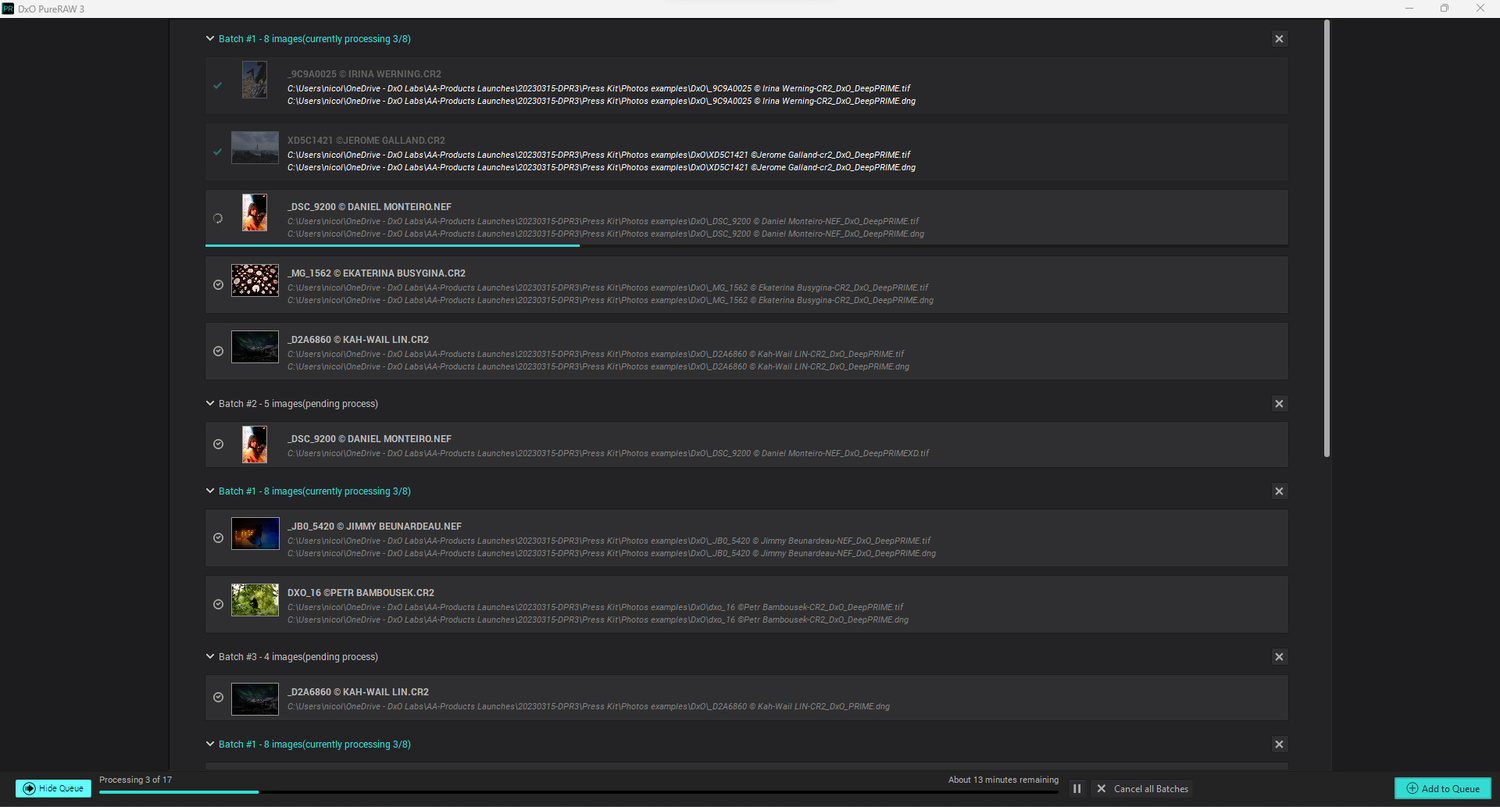Open the _JB0_5420 Jimmy Beunardeau thumbnail
This screenshot has height=807, width=1500.
pos(254,533)
